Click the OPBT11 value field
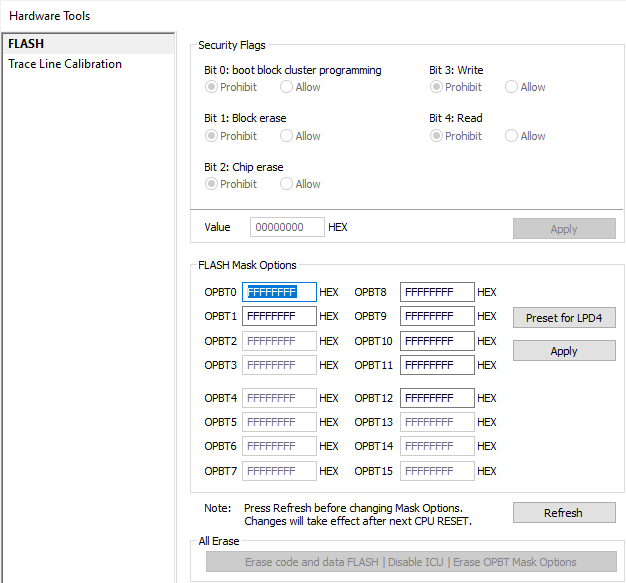The width and height of the screenshot is (626, 583). point(437,365)
